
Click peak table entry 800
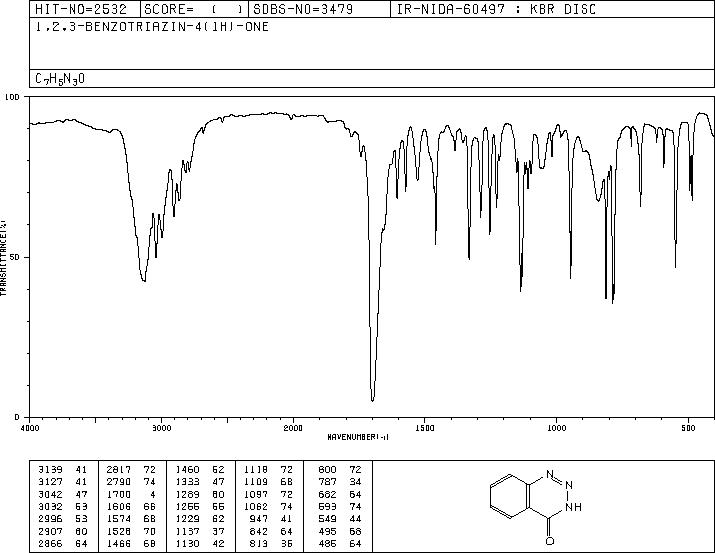point(327,470)
